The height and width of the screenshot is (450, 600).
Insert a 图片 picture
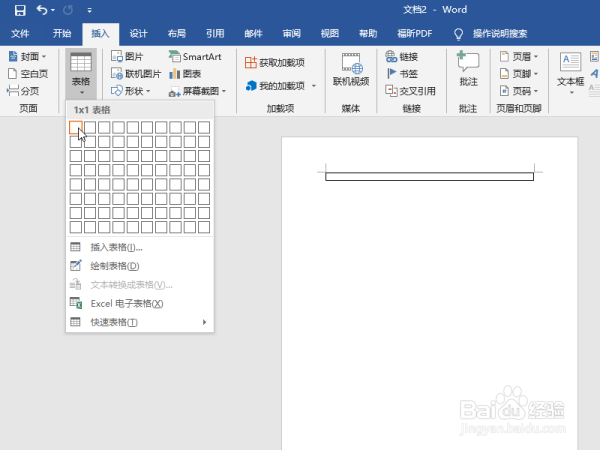[x=127, y=57]
